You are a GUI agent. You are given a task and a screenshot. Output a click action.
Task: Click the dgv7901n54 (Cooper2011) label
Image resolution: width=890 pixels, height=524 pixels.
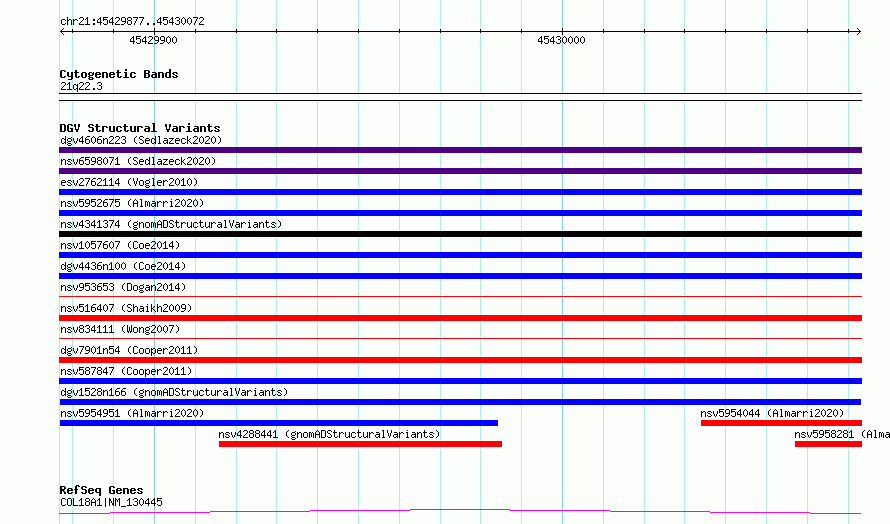click(129, 350)
